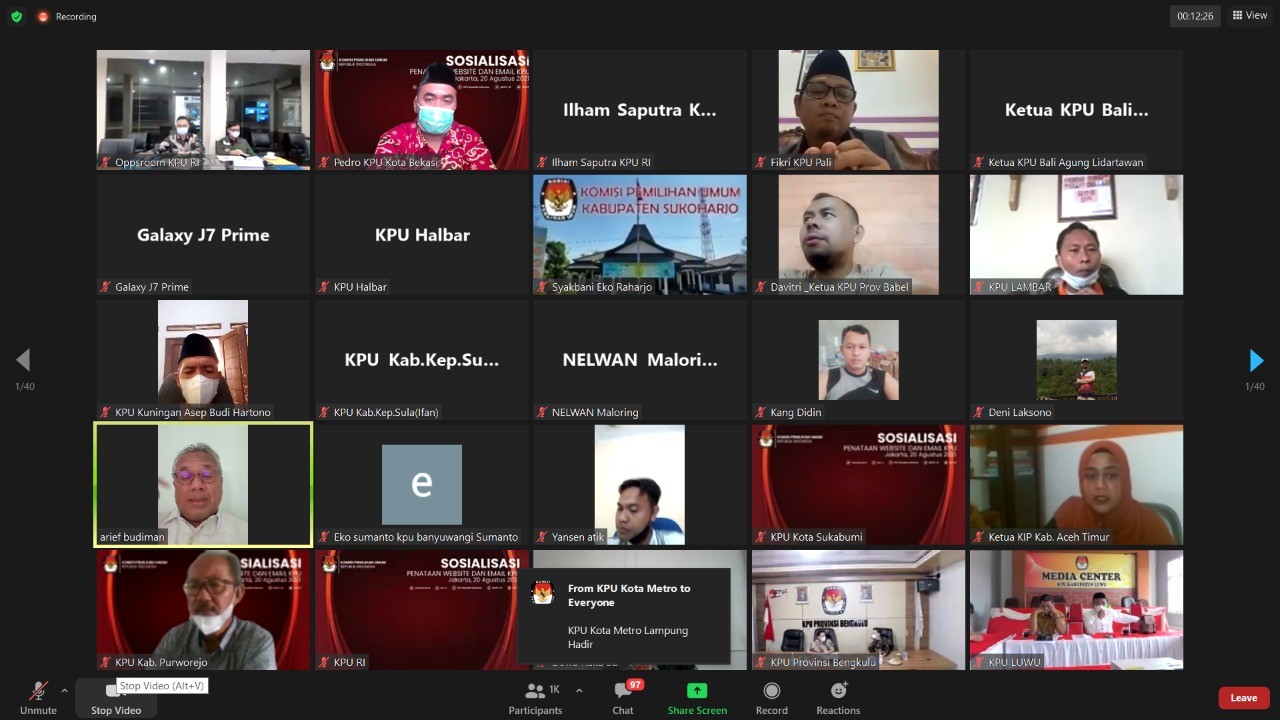Go to next page of participants
The image size is (1280, 720).
coord(1256,361)
